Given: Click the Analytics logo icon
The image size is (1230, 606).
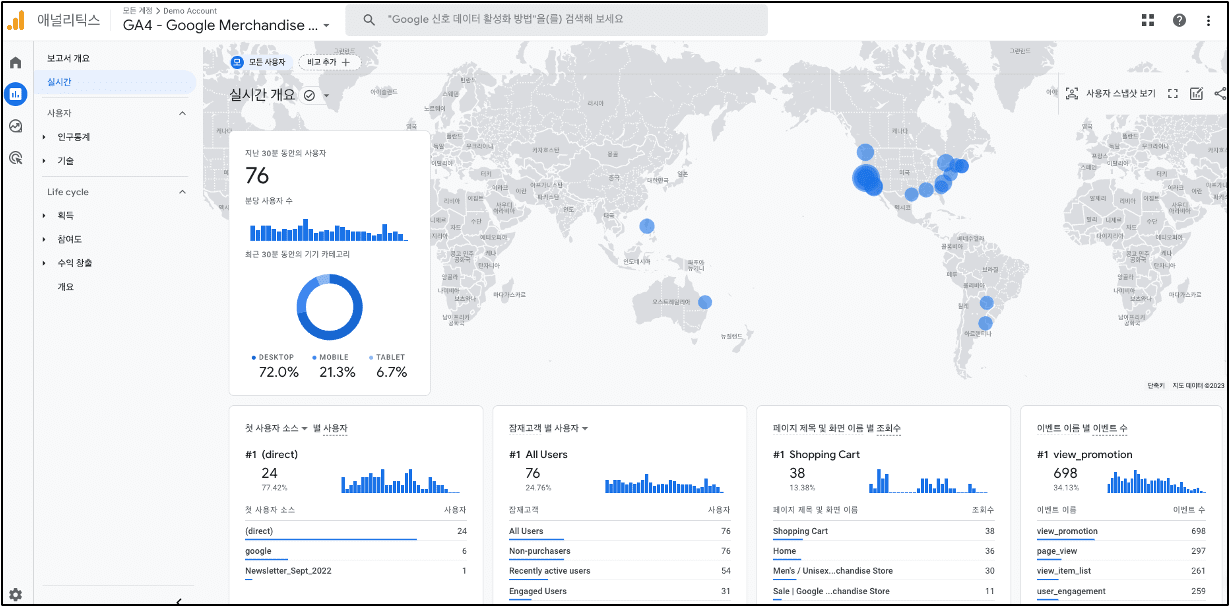Looking at the screenshot, I should pyautogui.click(x=16, y=19).
